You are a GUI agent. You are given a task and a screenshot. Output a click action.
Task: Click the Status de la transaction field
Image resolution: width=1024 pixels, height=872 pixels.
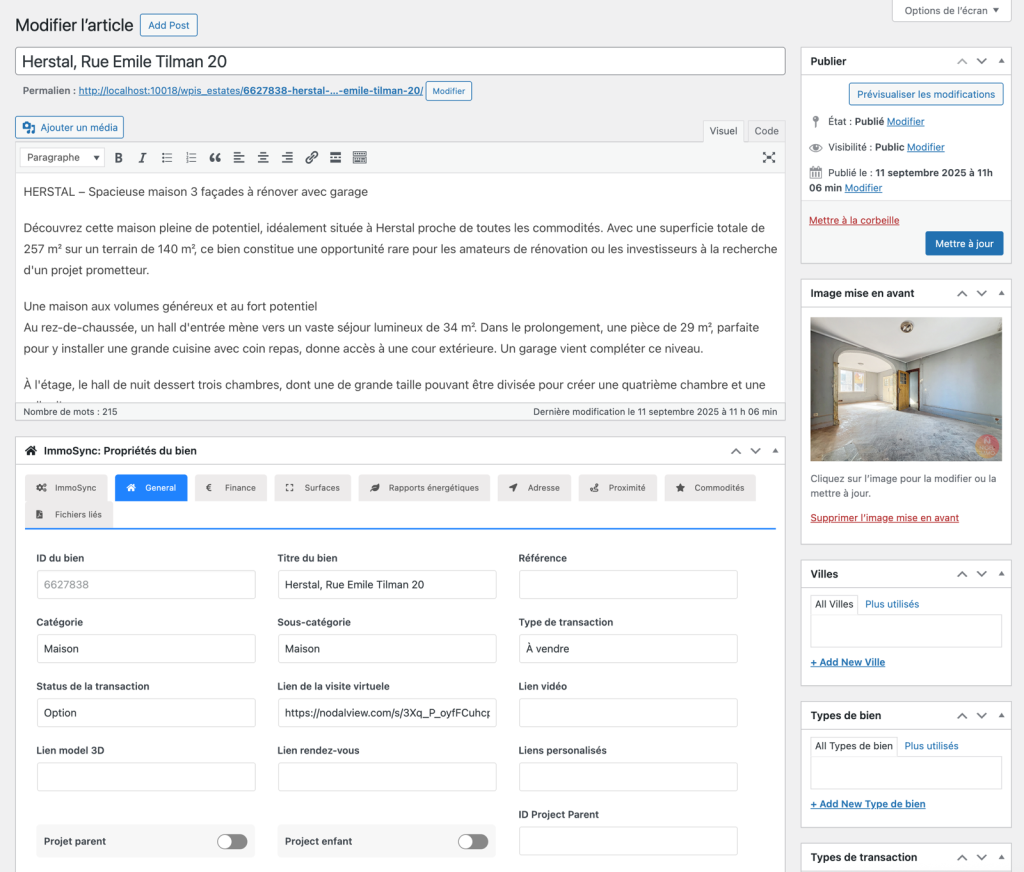point(146,713)
